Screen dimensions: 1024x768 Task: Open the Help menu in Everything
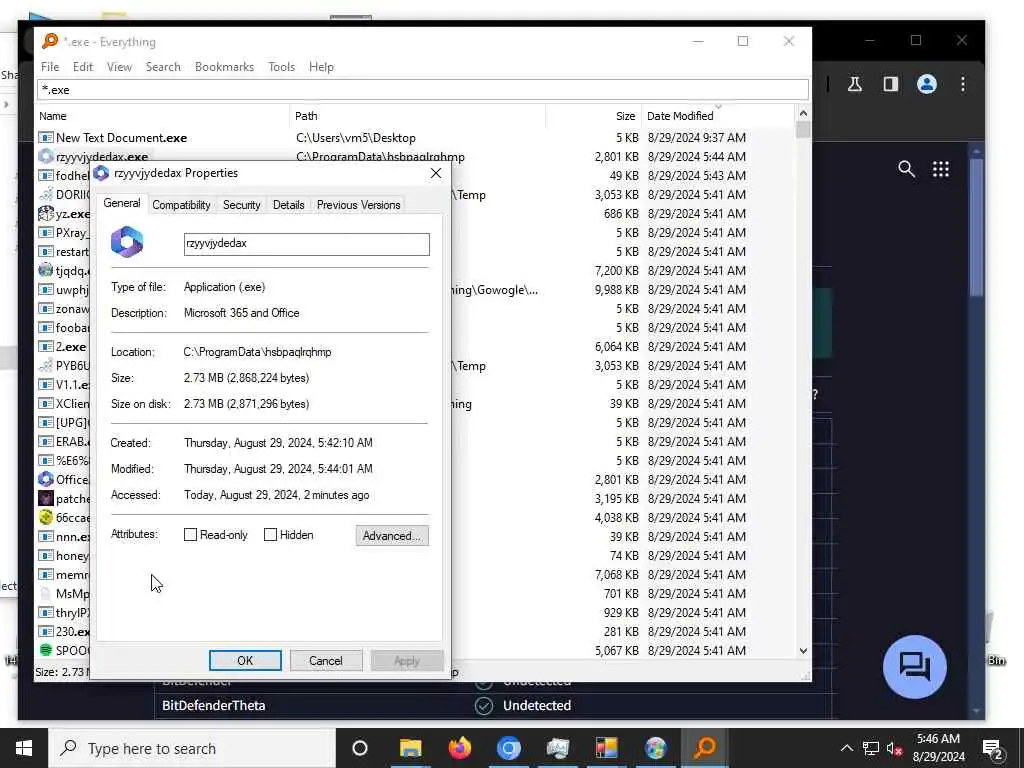[321, 67]
